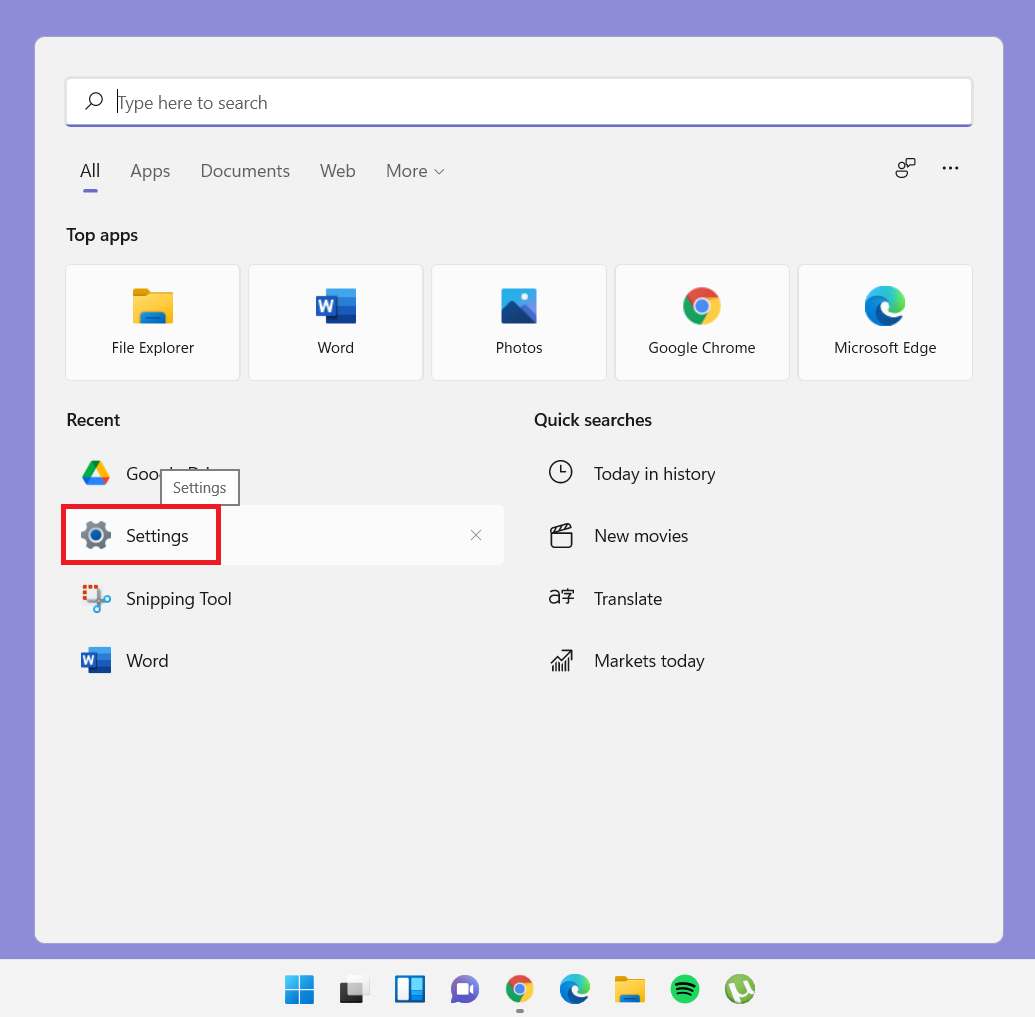Run the Translate quick search
The image size is (1035, 1017).
752,599
